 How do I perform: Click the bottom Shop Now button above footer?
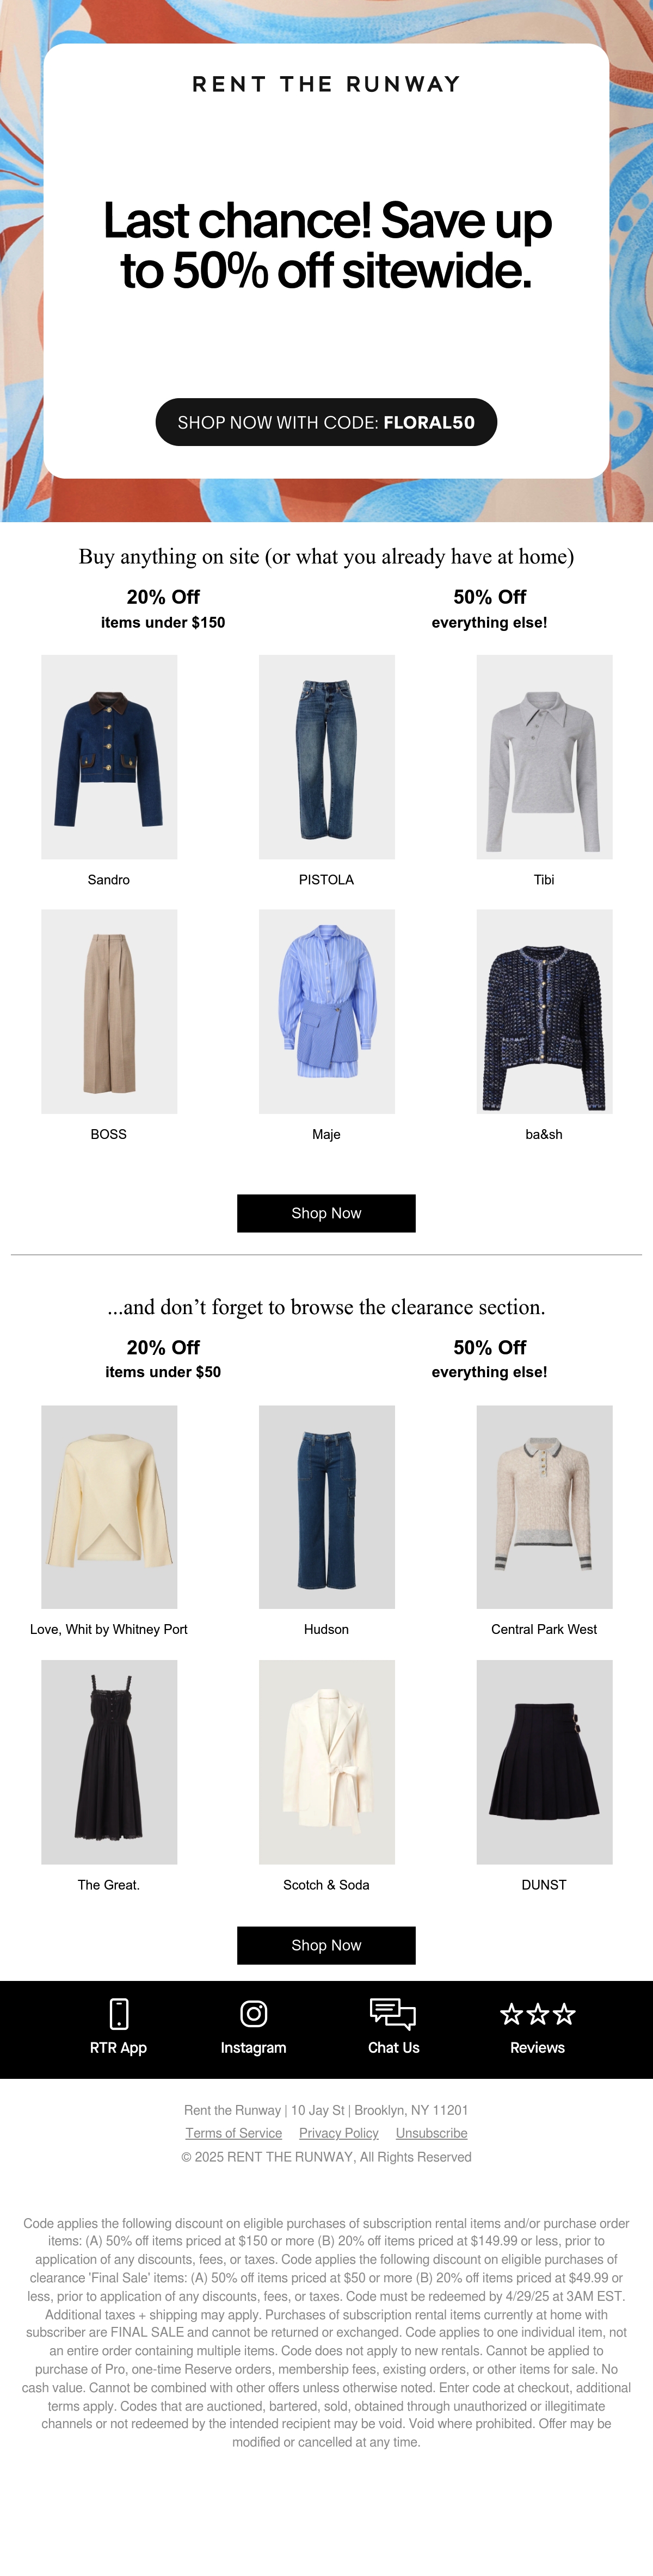[326, 1945]
